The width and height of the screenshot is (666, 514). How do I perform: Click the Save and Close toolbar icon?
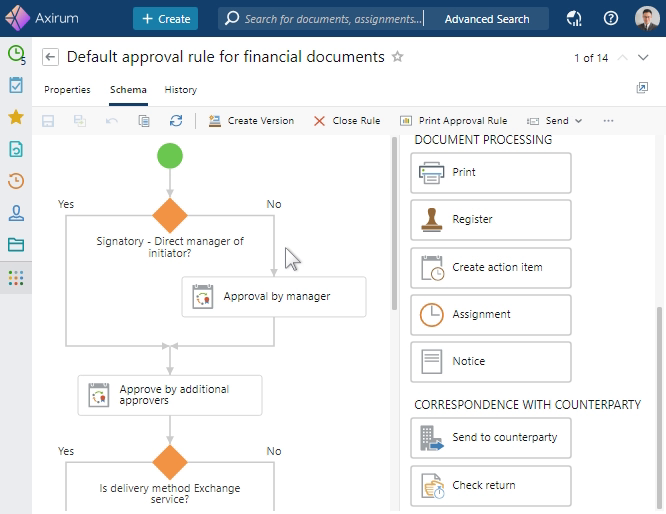(80, 121)
